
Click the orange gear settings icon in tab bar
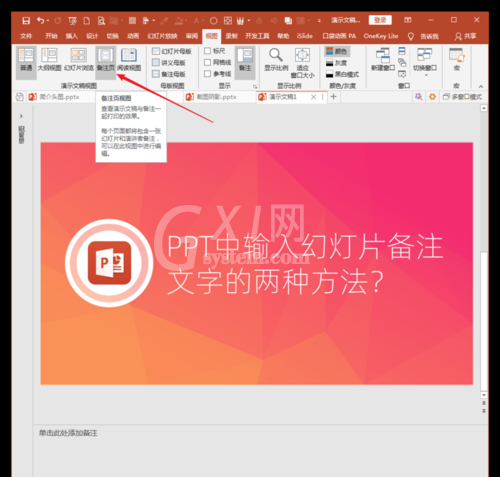(432, 97)
